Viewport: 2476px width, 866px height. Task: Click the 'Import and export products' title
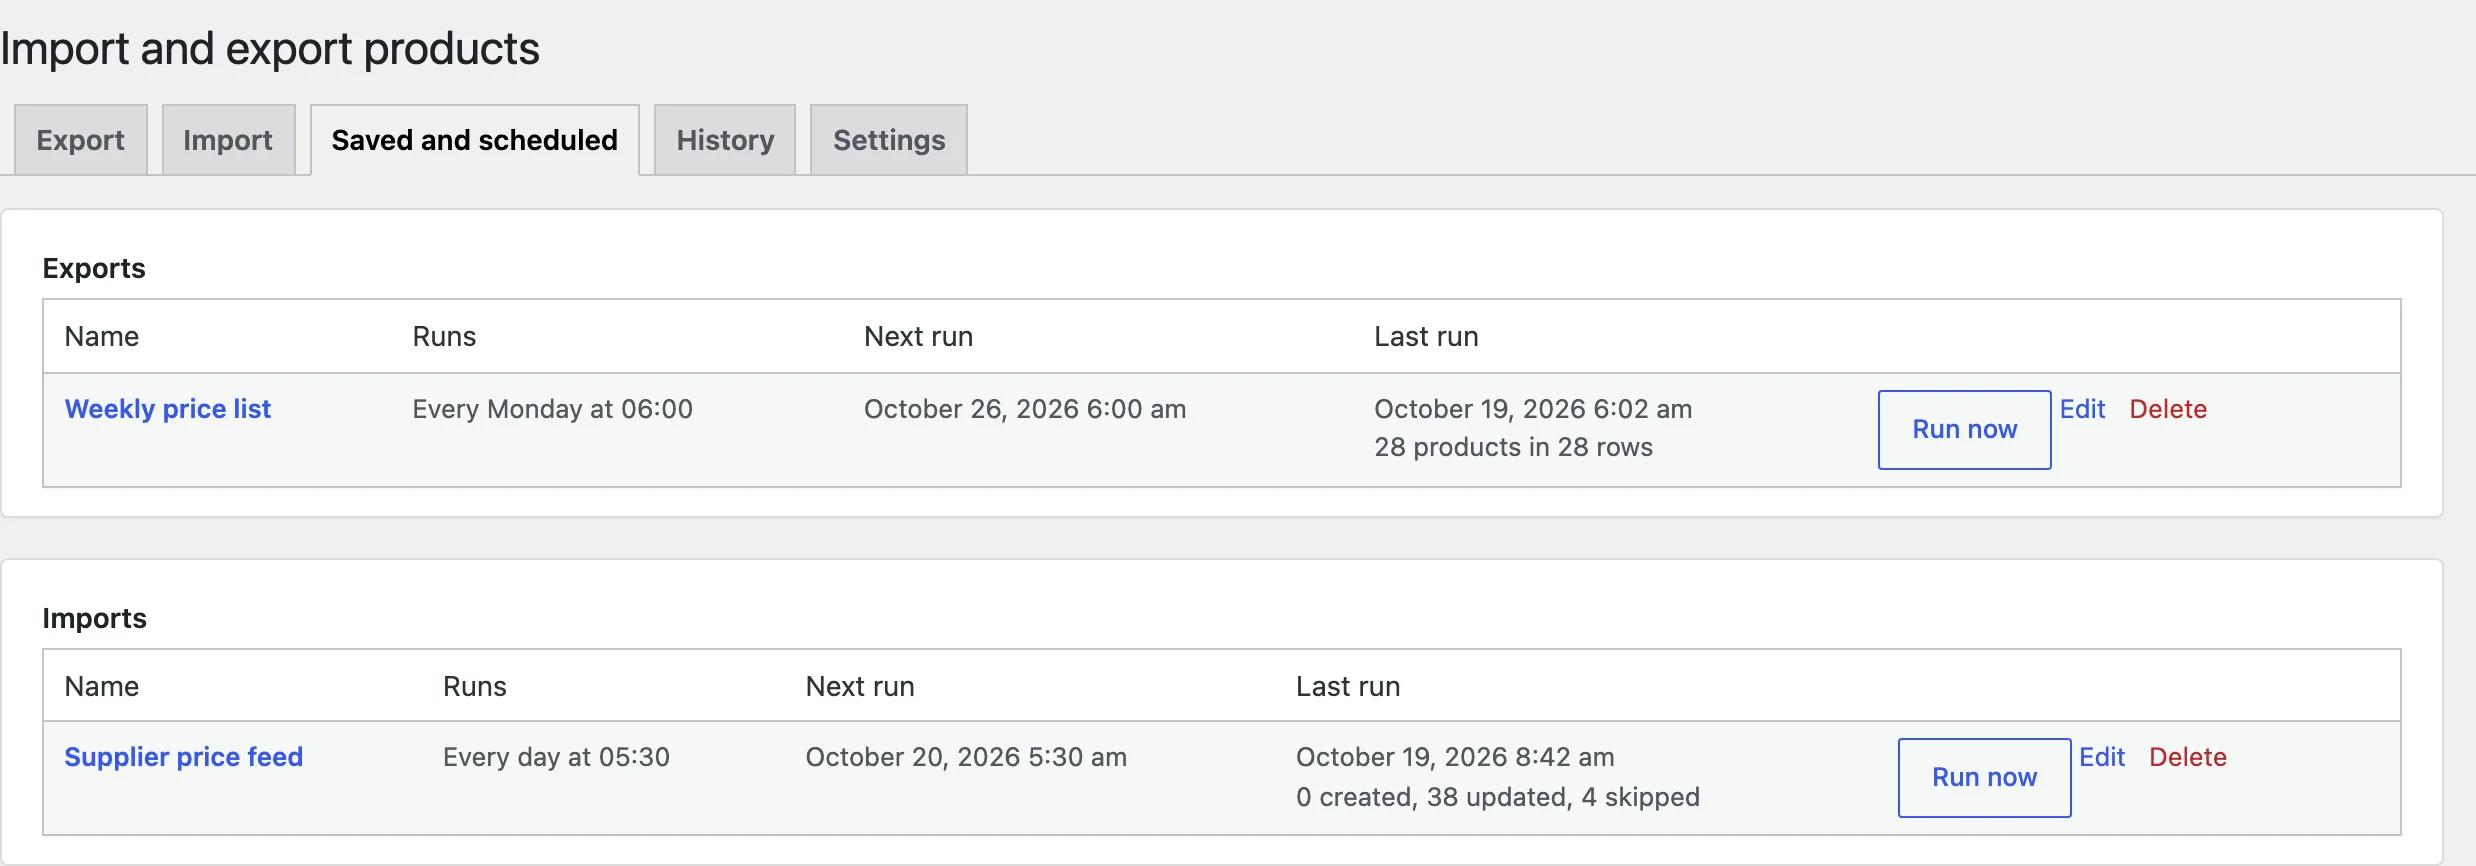click(270, 49)
